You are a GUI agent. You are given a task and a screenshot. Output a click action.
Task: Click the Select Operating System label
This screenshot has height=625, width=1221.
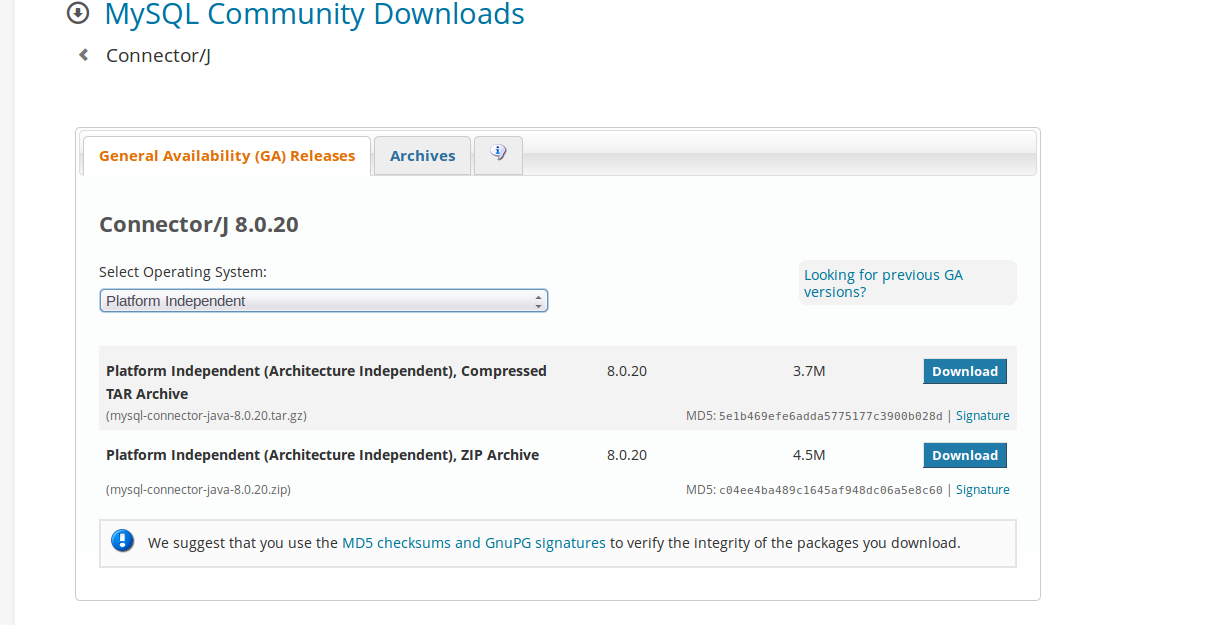183,272
